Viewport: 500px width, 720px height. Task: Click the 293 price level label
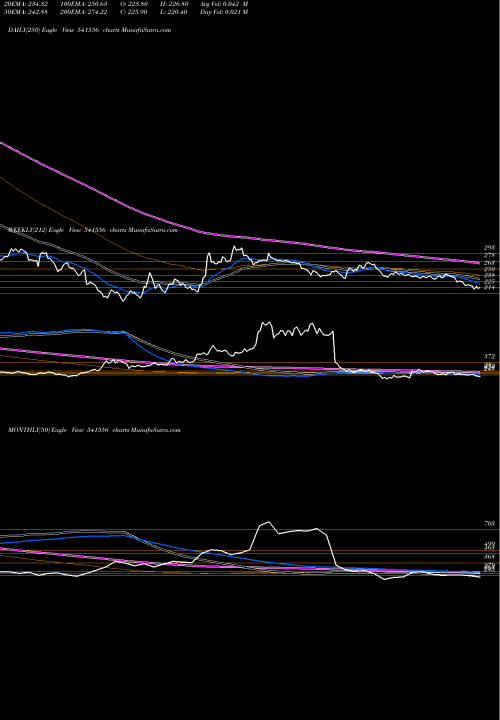[x=489, y=248]
